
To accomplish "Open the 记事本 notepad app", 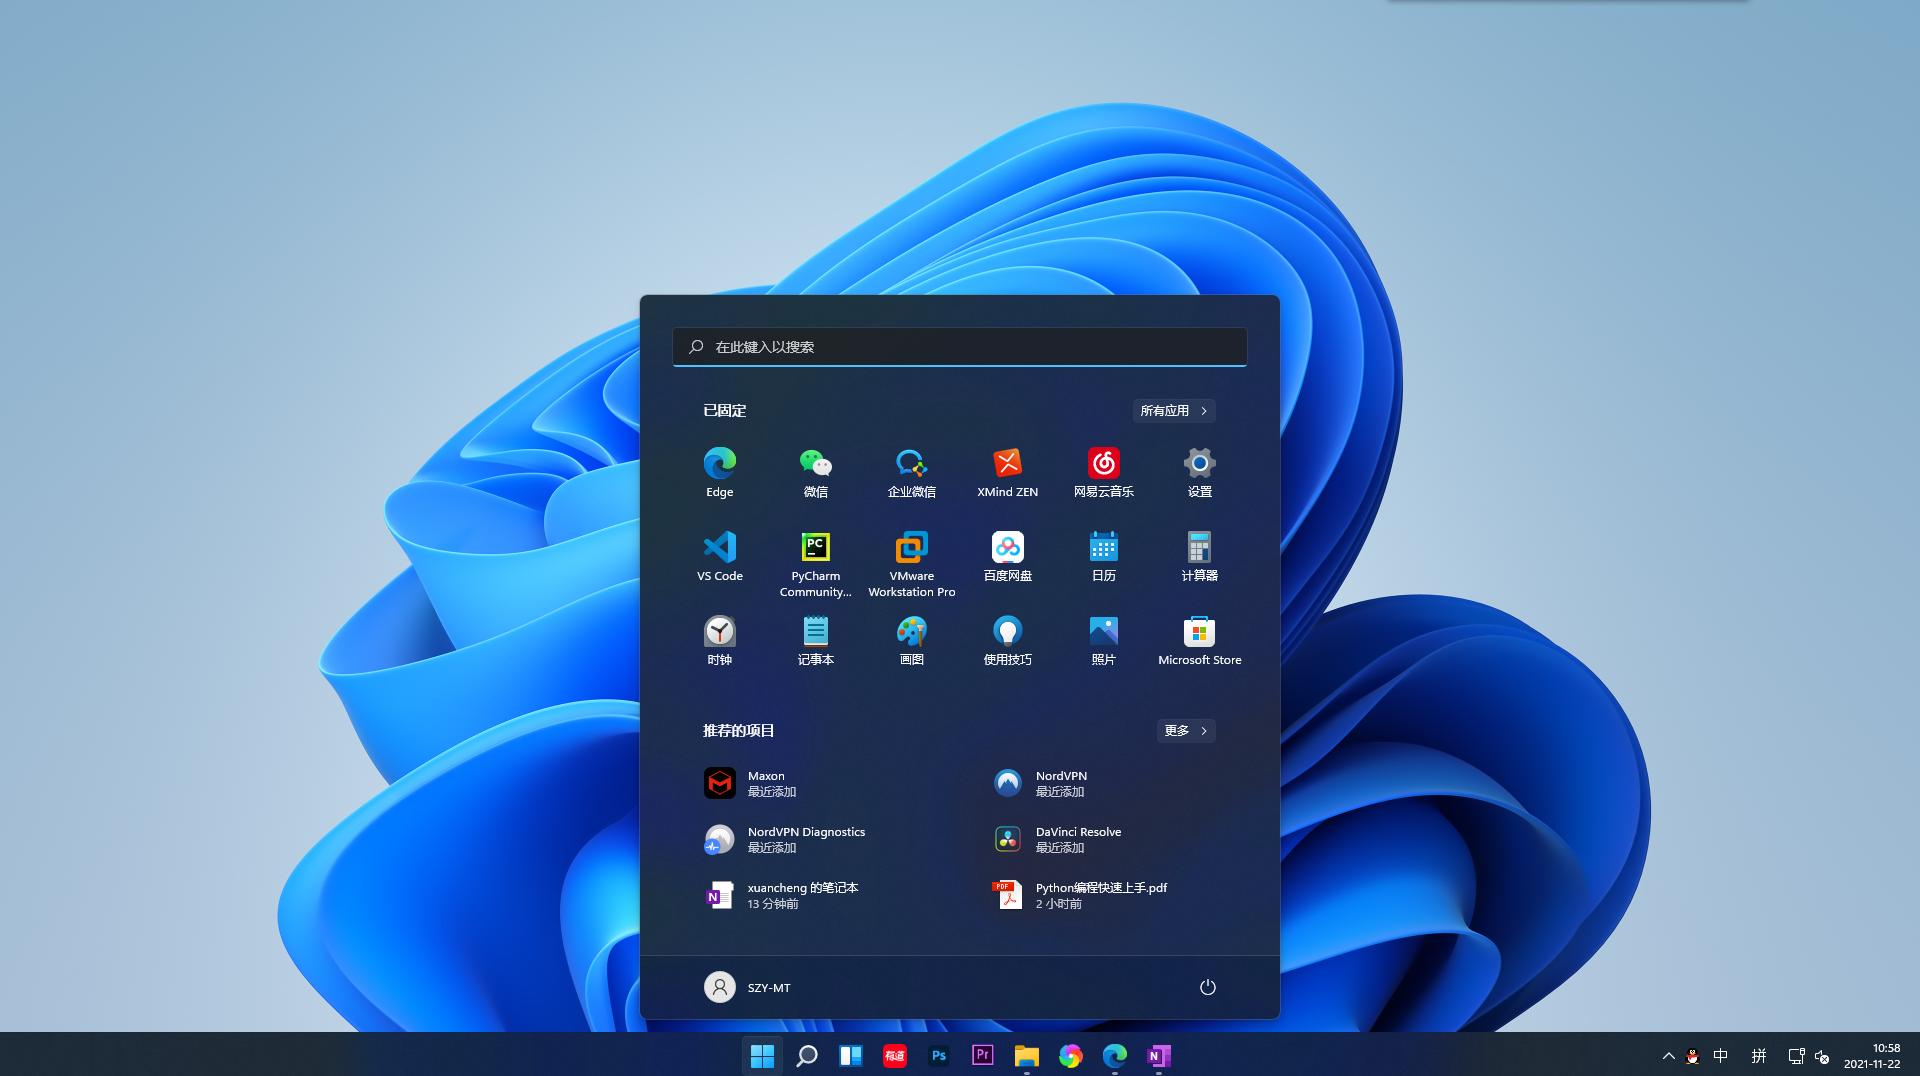I will pyautogui.click(x=815, y=638).
